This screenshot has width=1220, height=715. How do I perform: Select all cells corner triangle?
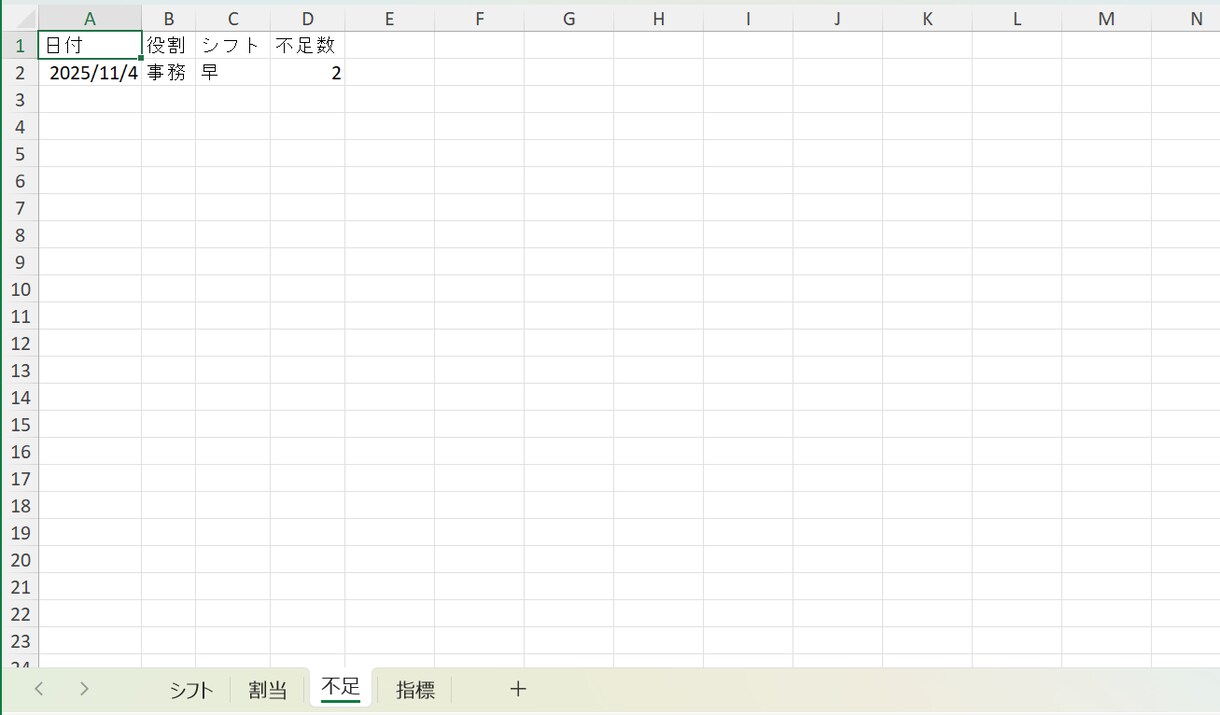click(x=20, y=18)
